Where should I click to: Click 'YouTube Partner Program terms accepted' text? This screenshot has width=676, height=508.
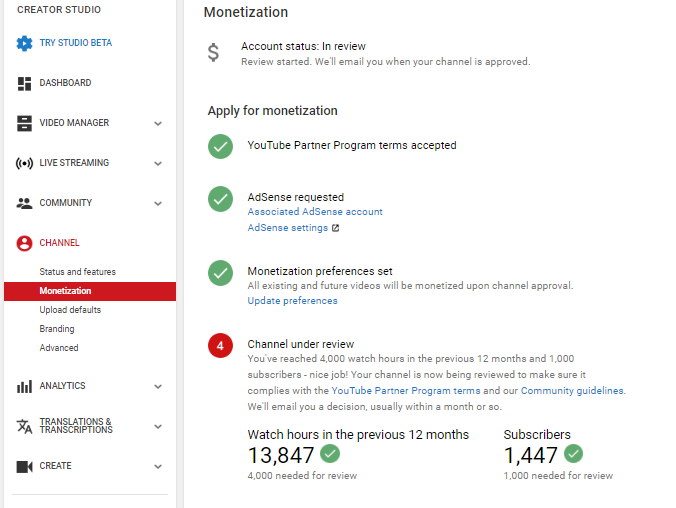click(x=352, y=145)
